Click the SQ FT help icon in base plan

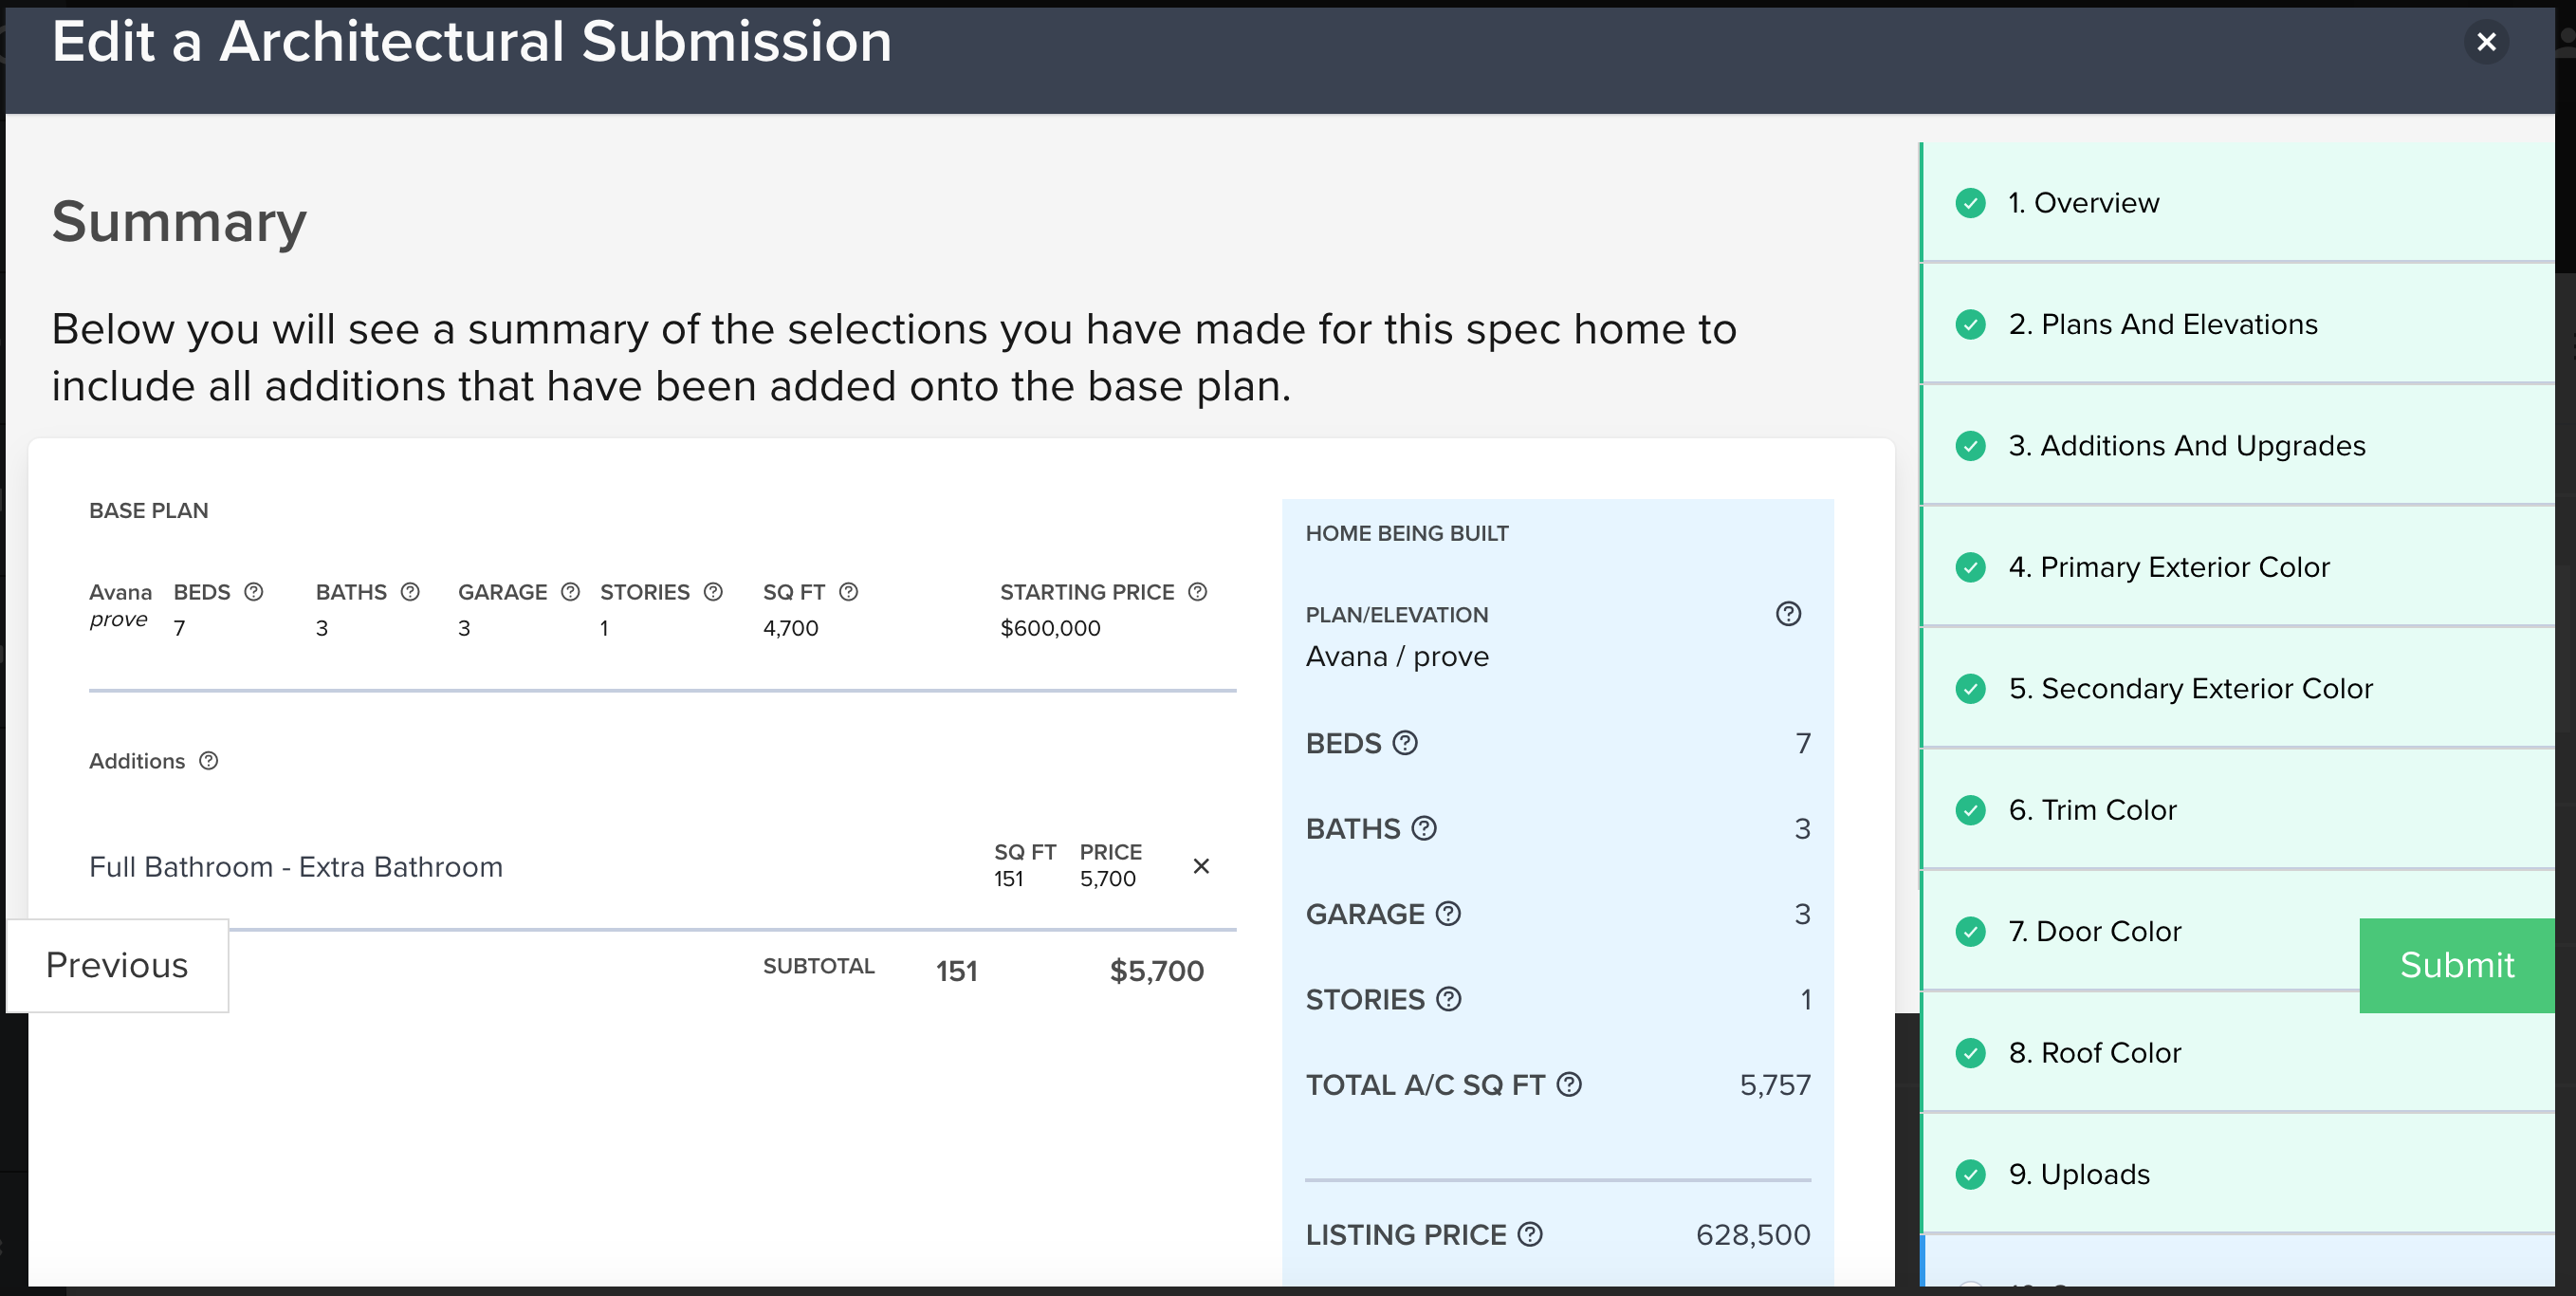tap(848, 592)
